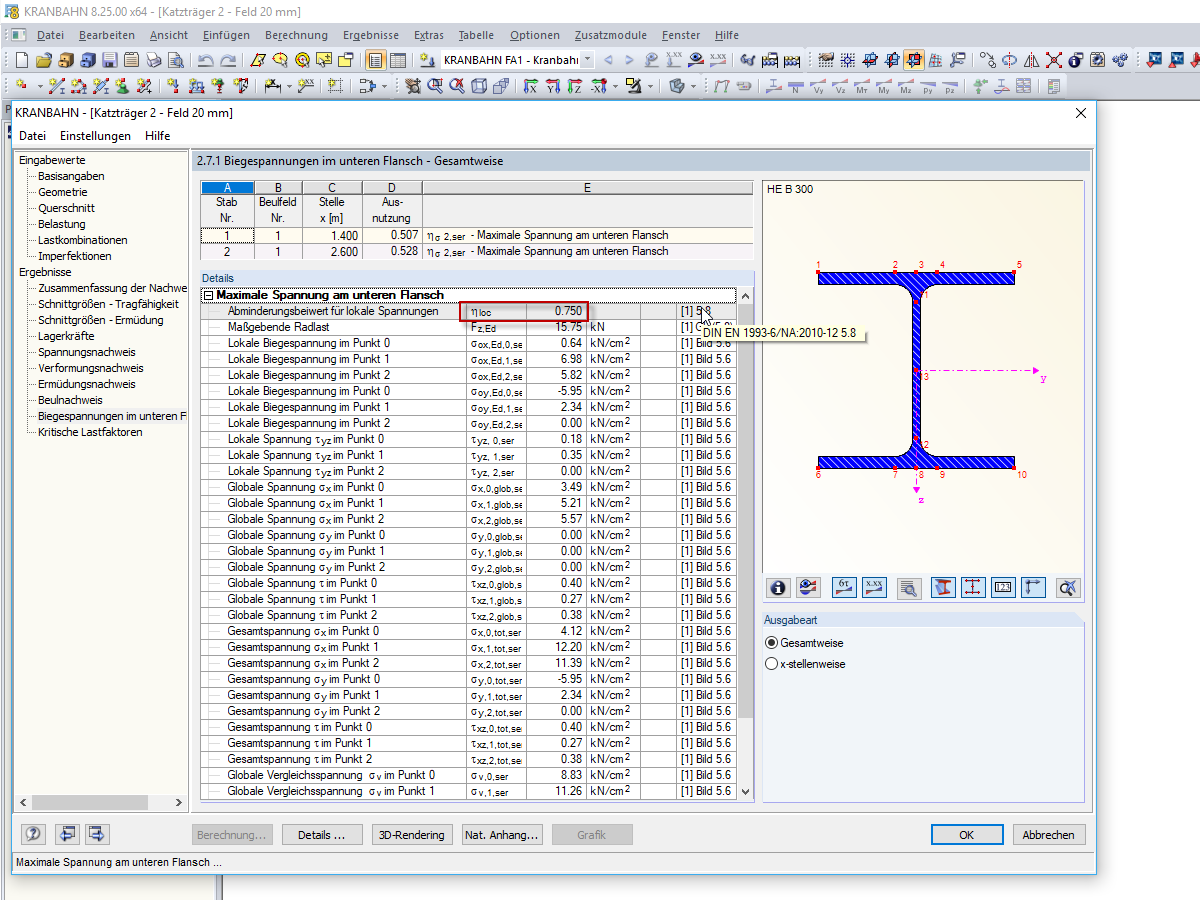The height and width of the screenshot is (900, 1200).
Task: Click the Open folder icon in the main toolbar
Action: click(44, 60)
